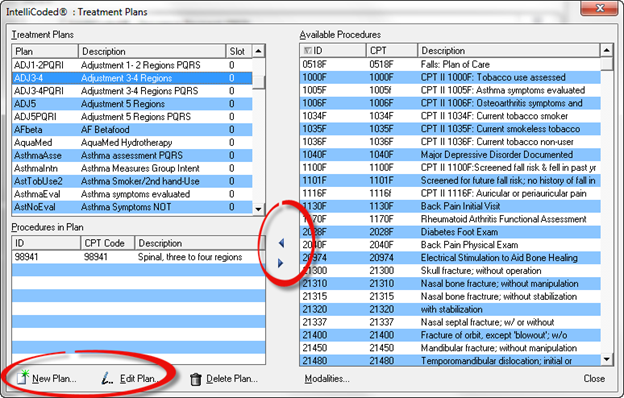
Task: Sort Treatment Plans by Plan column header
Action: 45,51
